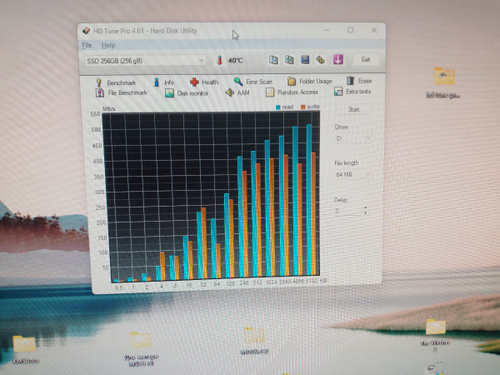Click the thermometer temperature icon

click(219, 60)
